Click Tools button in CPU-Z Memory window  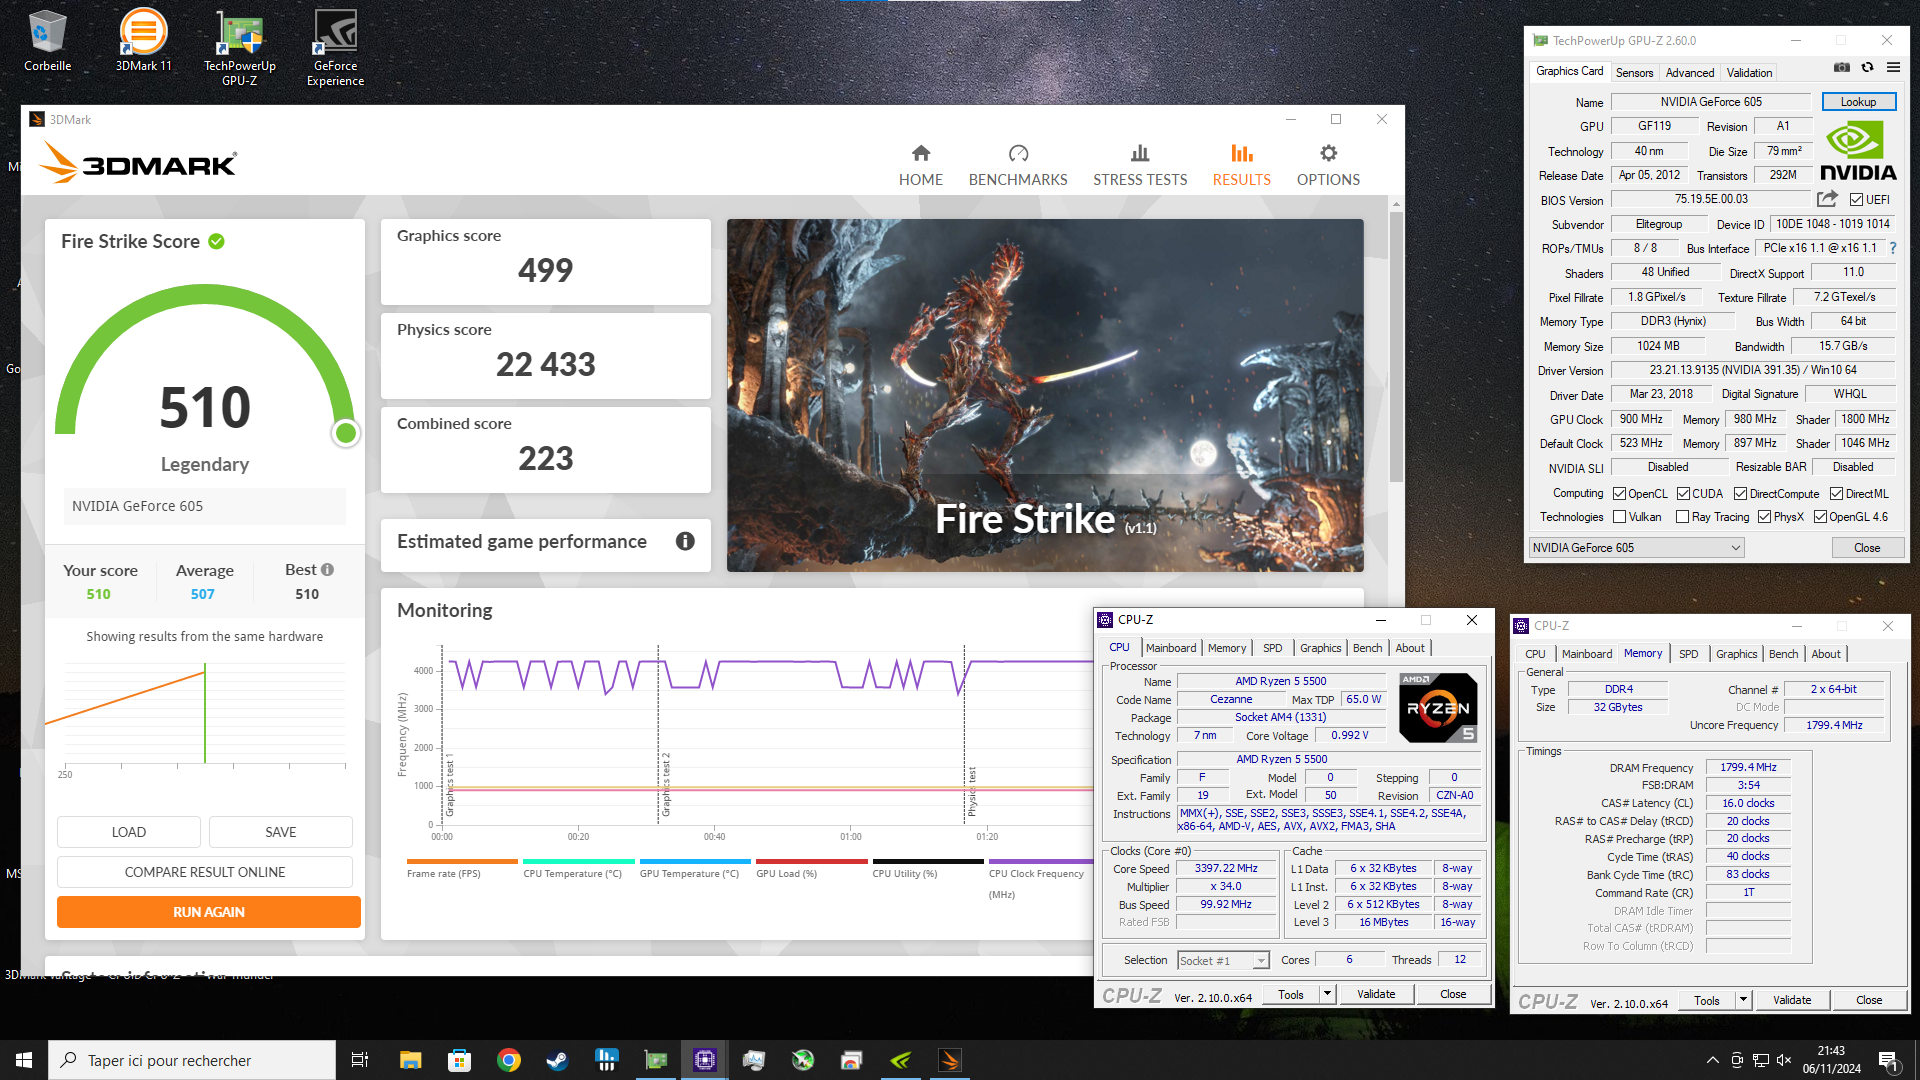(x=1707, y=1000)
